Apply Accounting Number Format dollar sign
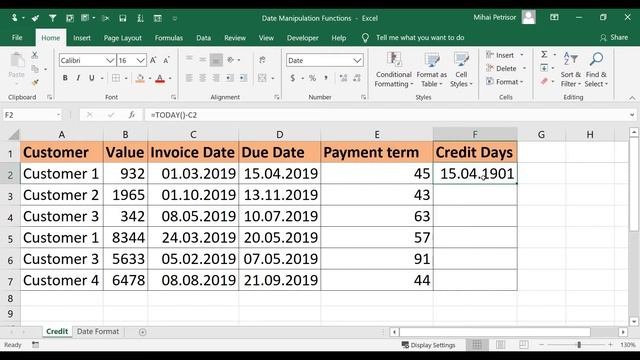640x360 pixels. [293, 78]
